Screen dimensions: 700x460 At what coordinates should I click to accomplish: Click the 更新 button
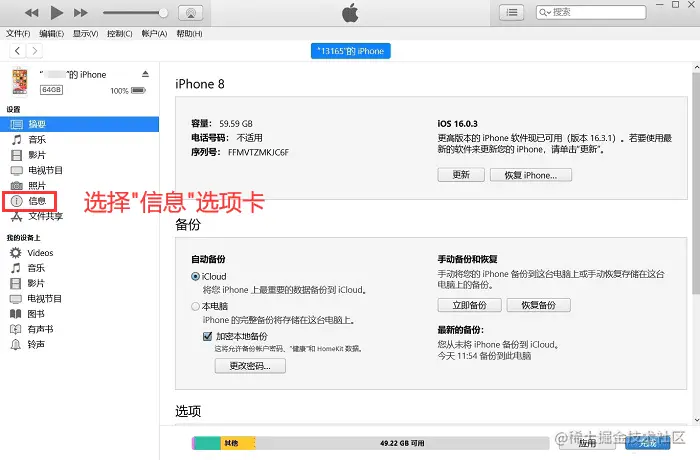(x=461, y=175)
